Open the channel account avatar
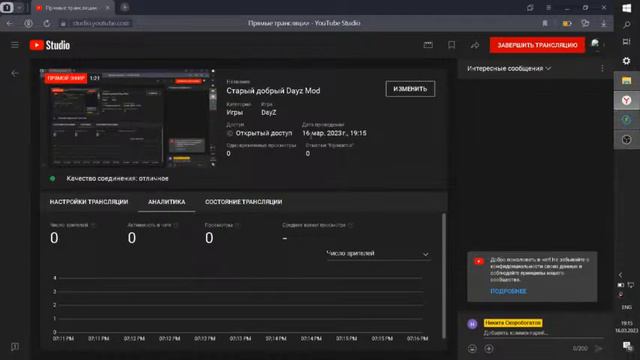This screenshot has width=640, height=360. click(x=596, y=44)
